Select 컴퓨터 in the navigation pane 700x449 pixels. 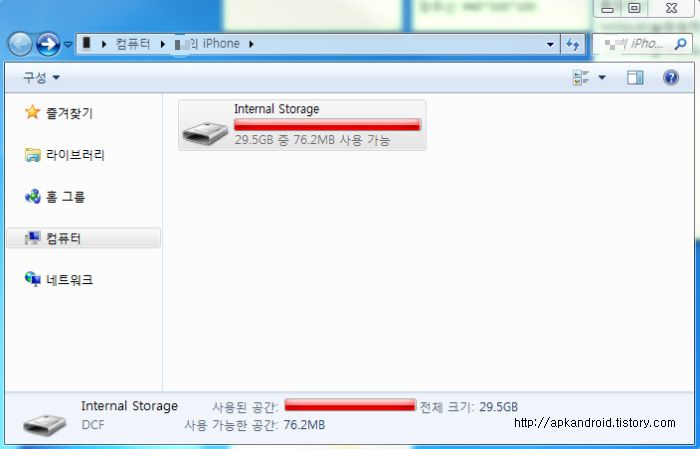pyautogui.click(x=83, y=238)
